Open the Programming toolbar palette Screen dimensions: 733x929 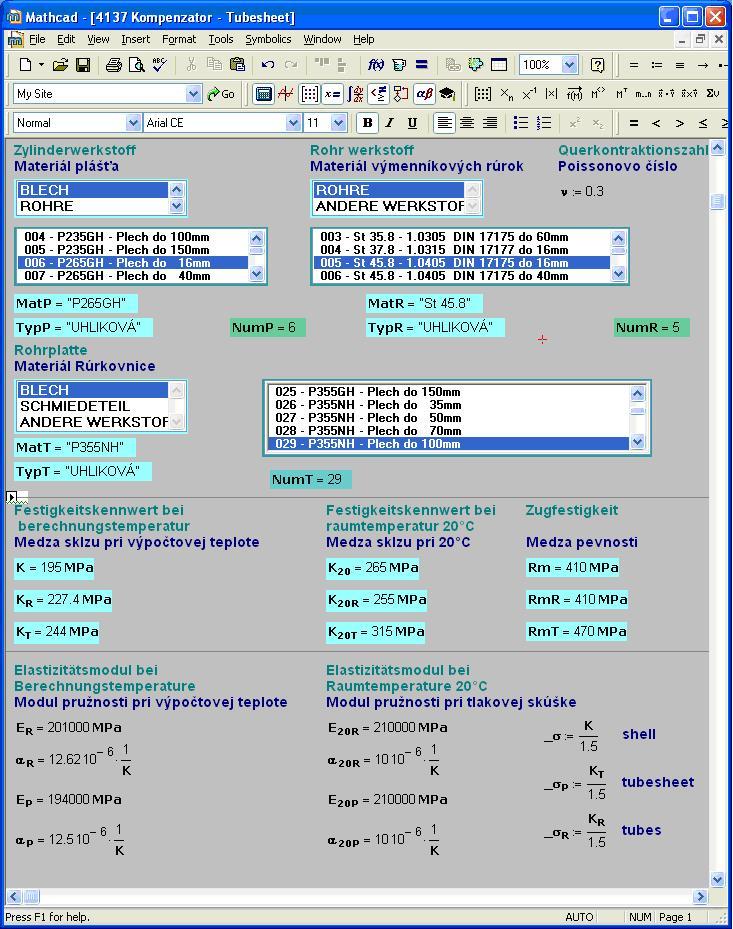(x=401, y=94)
